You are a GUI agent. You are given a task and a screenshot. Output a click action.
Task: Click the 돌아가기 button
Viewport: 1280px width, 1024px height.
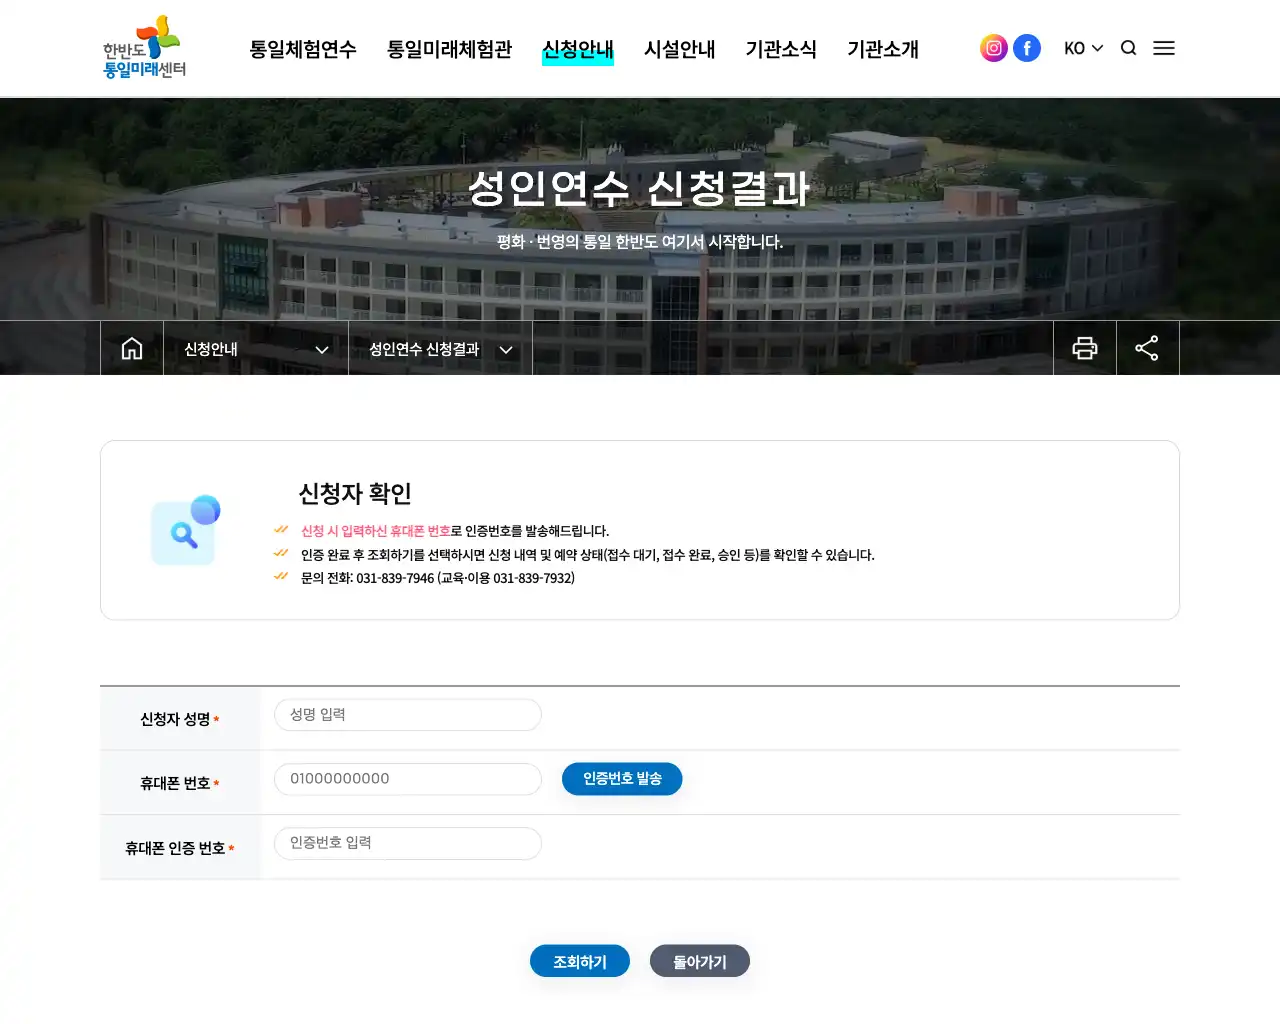click(x=700, y=961)
